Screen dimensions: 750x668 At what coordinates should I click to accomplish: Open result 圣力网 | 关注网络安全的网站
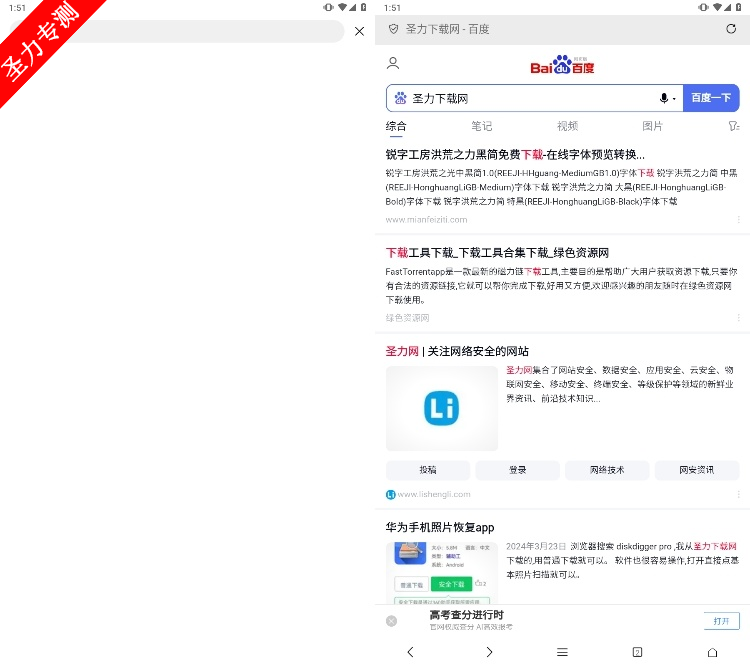point(457,351)
